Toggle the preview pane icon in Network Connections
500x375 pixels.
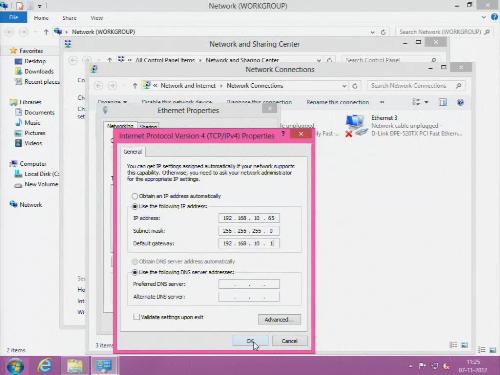(443, 102)
